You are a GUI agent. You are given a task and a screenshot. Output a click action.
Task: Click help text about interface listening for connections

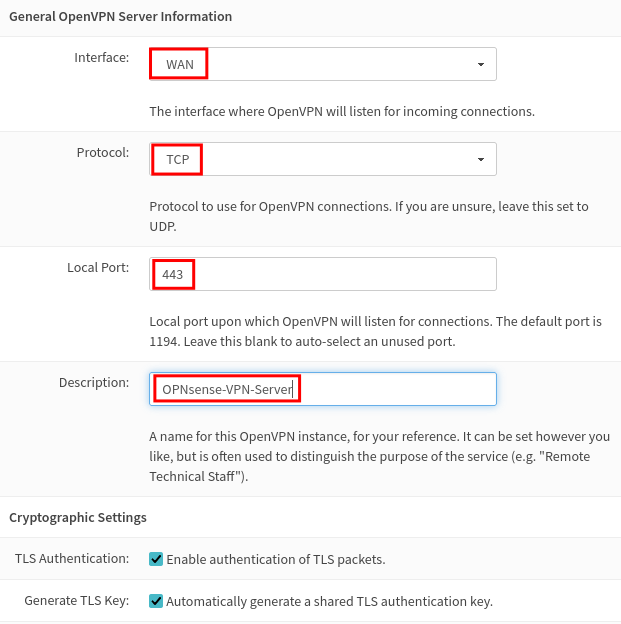(342, 111)
